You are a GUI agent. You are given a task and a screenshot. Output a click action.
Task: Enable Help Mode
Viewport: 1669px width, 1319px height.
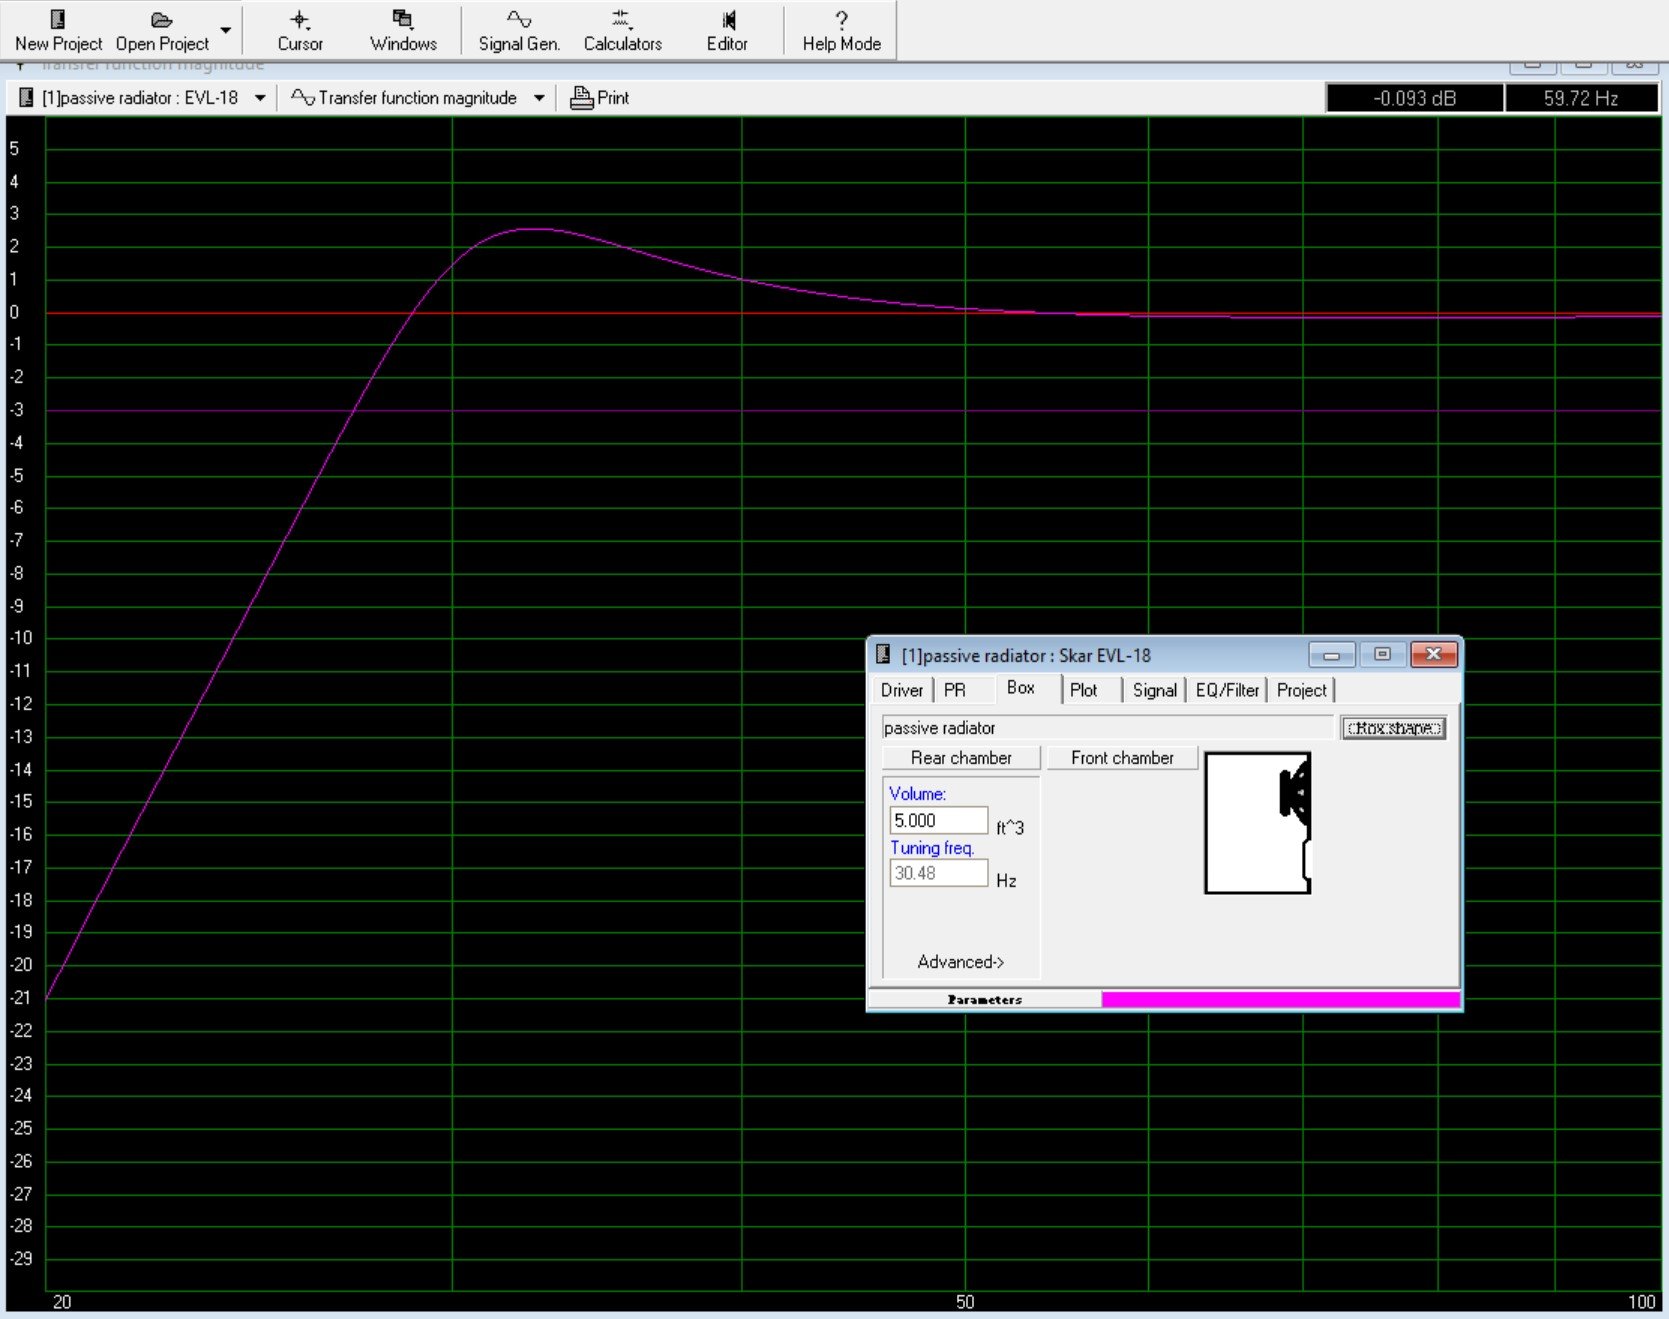click(840, 30)
